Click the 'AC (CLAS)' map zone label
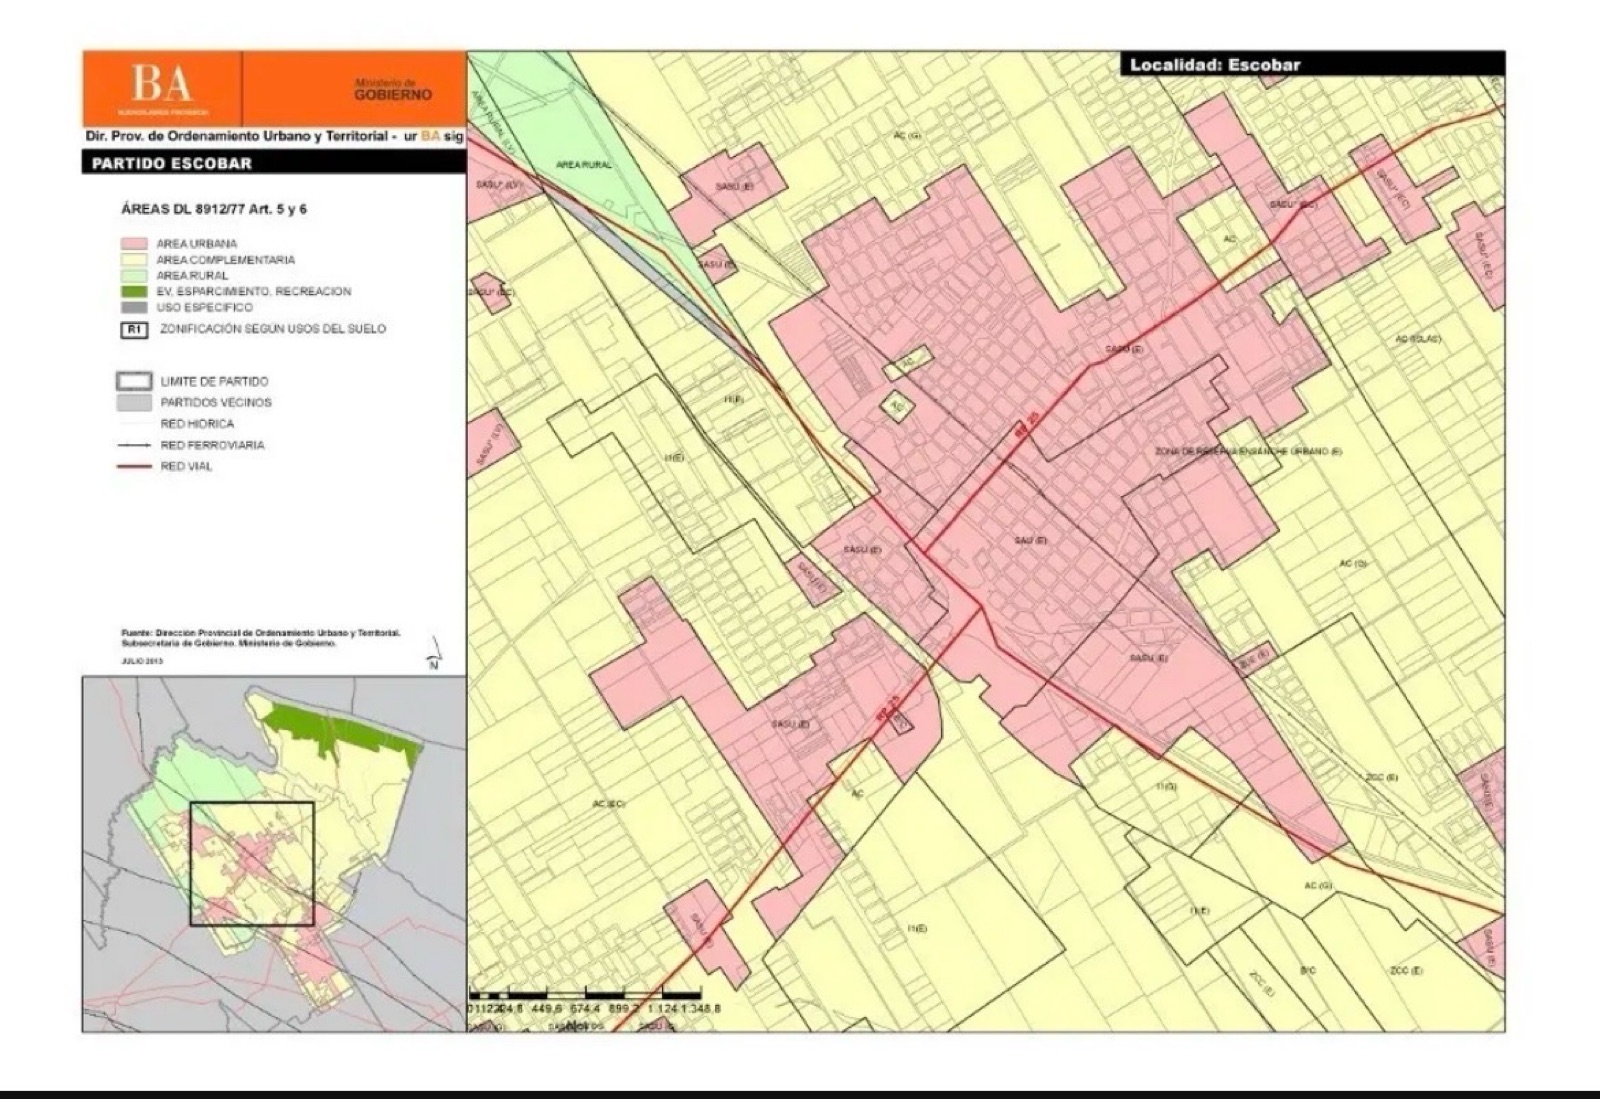The image size is (1600, 1099). point(1418,340)
